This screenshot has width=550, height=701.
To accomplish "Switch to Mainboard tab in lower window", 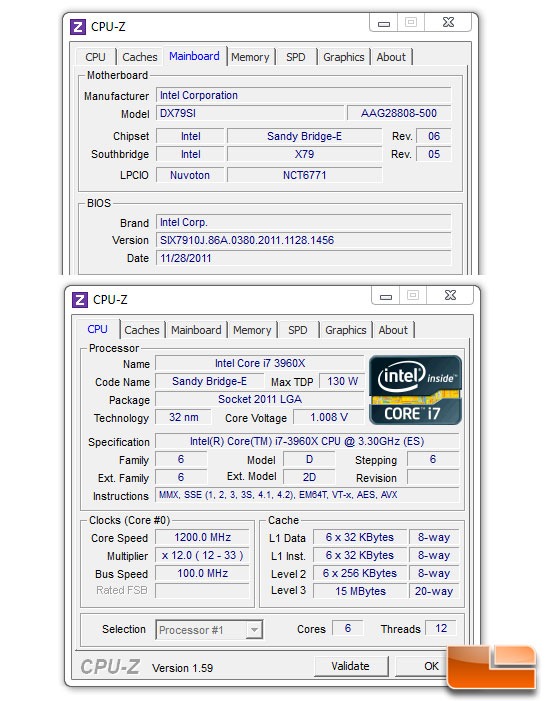I will 196,330.
